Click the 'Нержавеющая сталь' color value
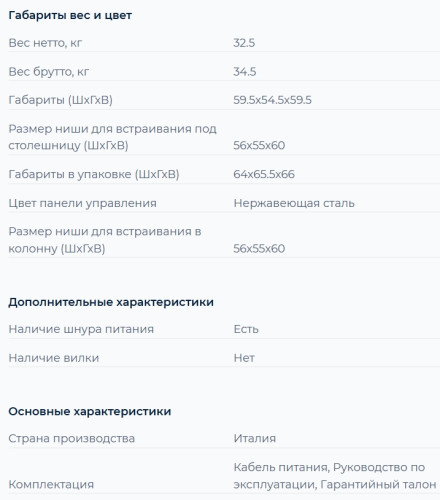This screenshot has height=500, width=440. pyautogui.click(x=294, y=203)
